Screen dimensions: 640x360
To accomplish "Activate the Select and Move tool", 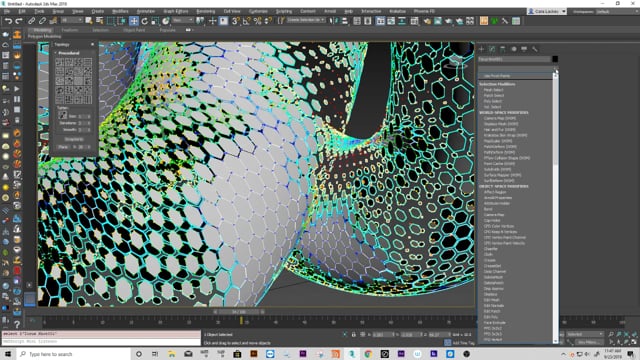I will coord(133,21).
